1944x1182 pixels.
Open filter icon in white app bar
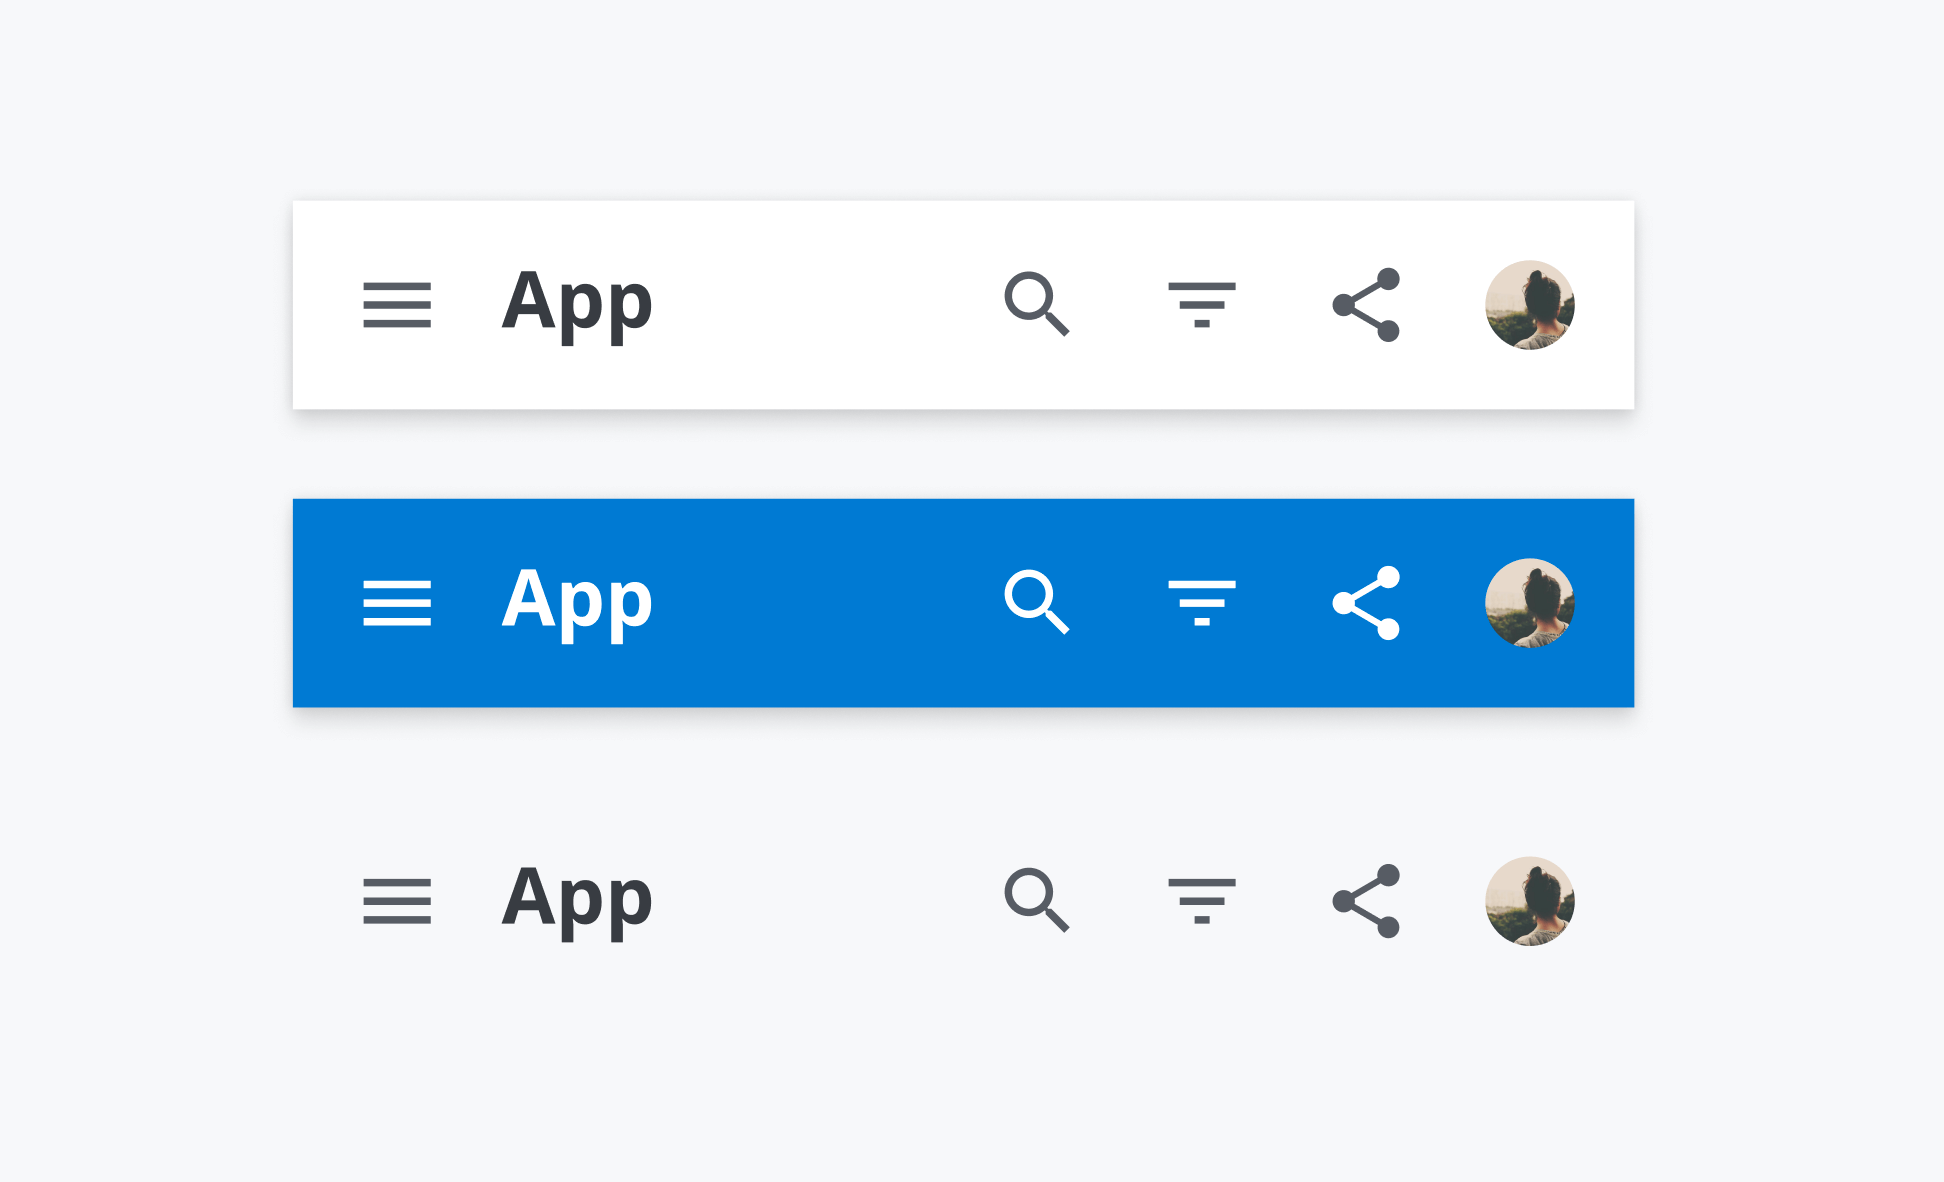pos(1202,305)
